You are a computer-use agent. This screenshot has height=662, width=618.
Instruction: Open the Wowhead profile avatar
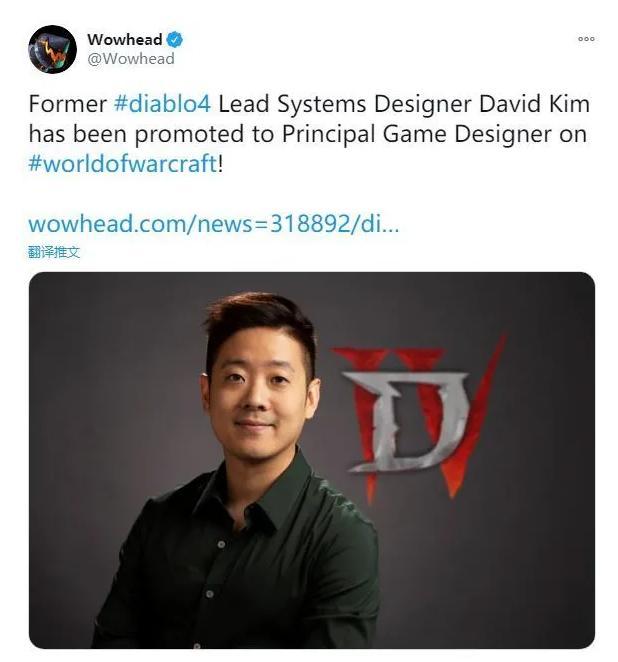(x=52, y=49)
